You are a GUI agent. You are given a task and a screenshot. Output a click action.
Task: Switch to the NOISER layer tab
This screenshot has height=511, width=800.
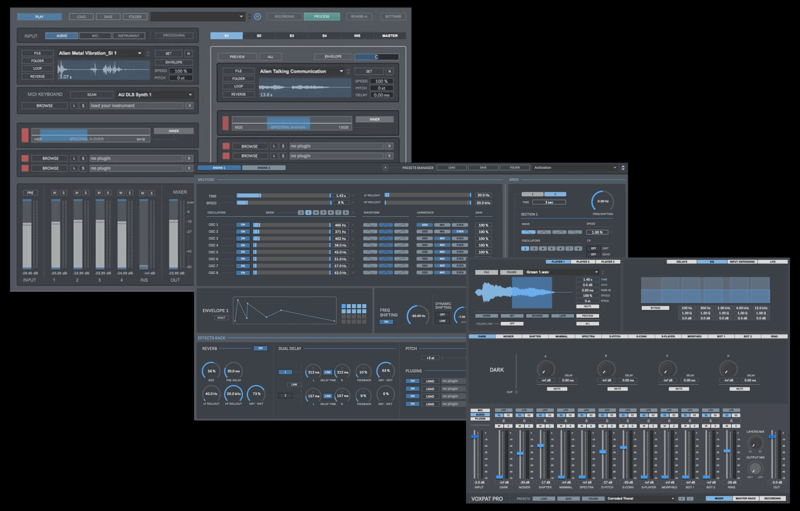(x=508, y=337)
